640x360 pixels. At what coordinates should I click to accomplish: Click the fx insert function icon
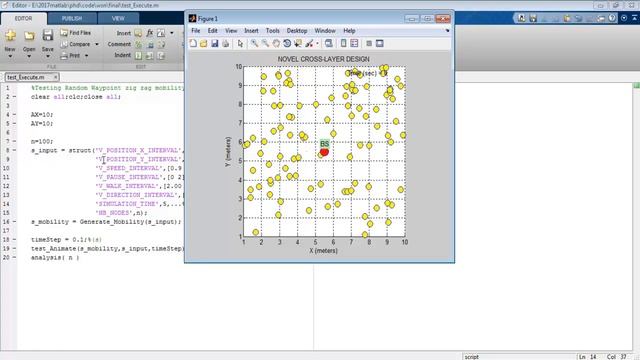tap(150, 33)
